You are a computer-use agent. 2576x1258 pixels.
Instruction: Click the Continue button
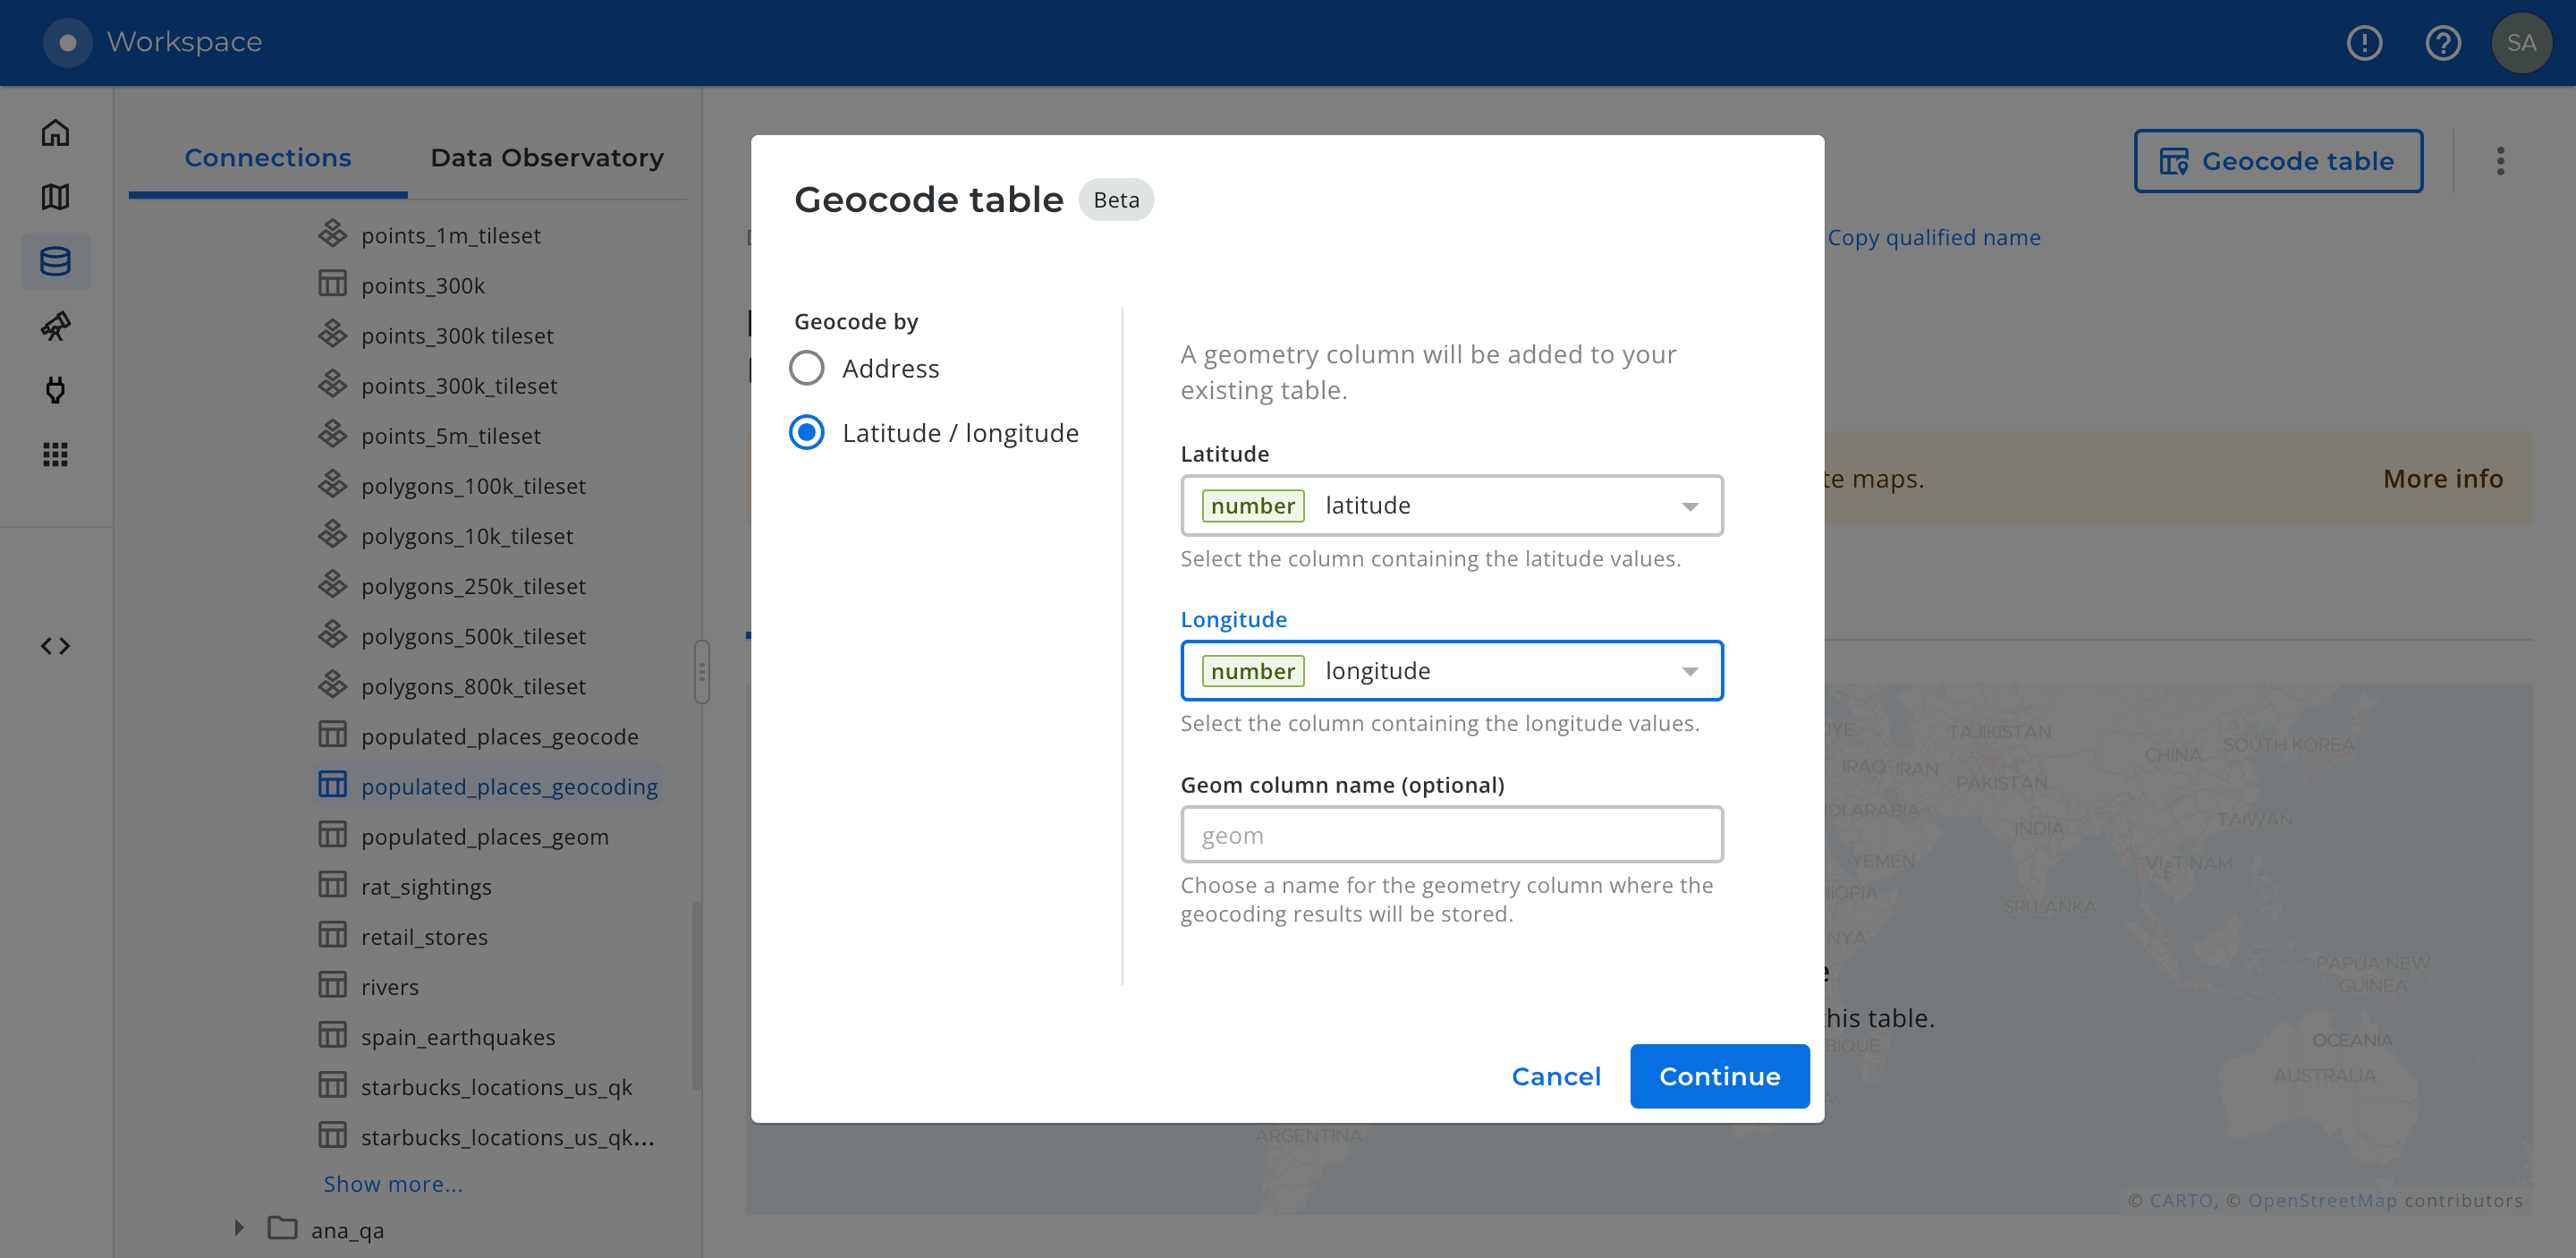1719,1076
